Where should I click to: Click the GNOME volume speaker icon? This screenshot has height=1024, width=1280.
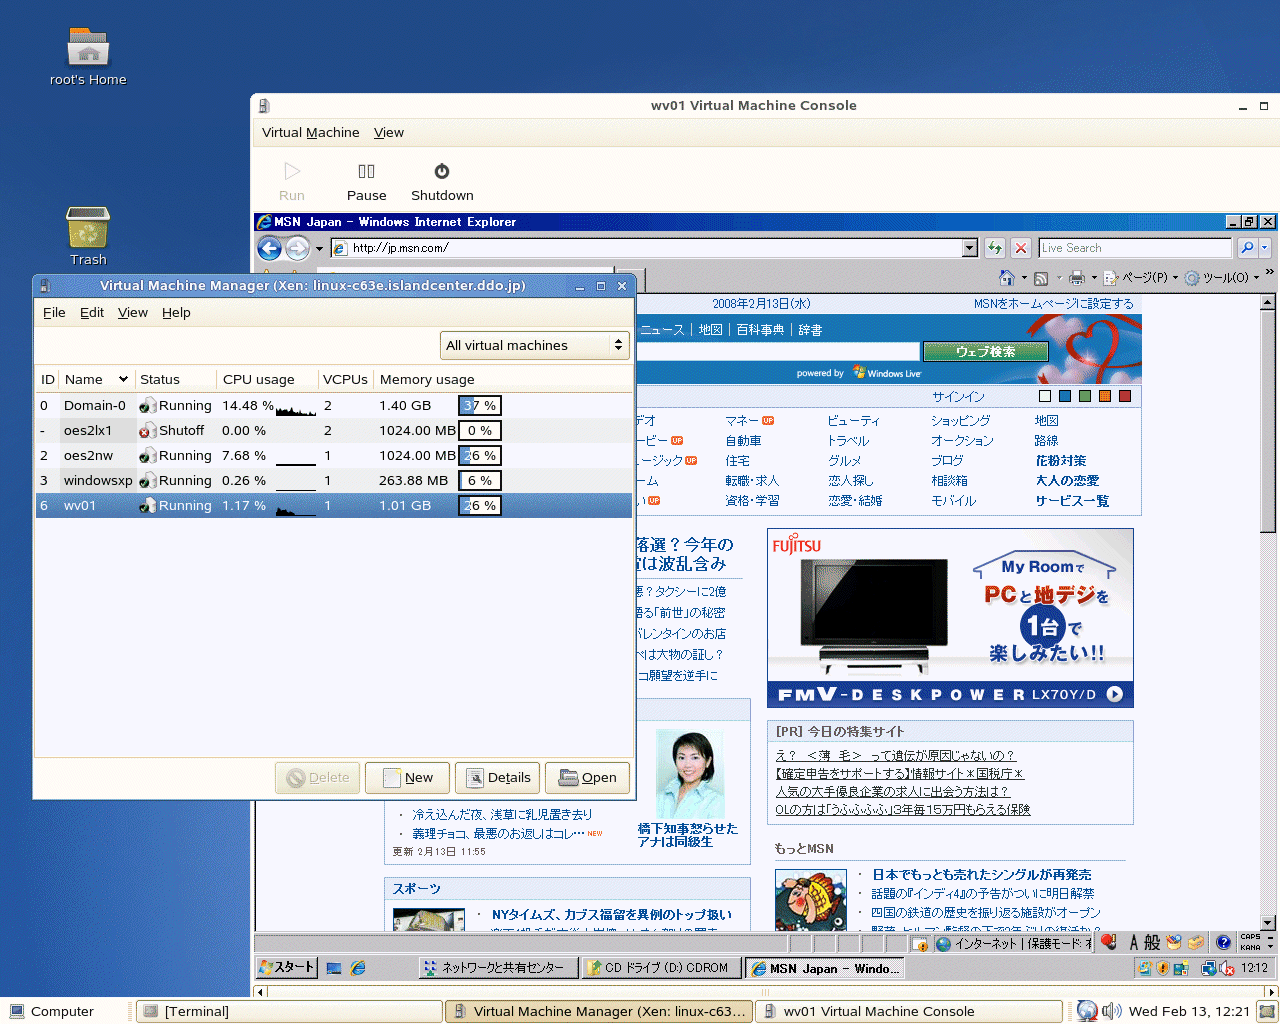(x=1111, y=1011)
